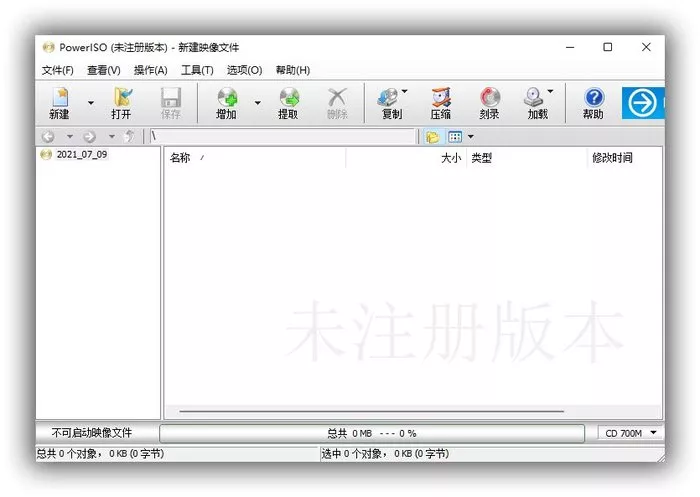Click the Back navigation arrow

pos(48,136)
